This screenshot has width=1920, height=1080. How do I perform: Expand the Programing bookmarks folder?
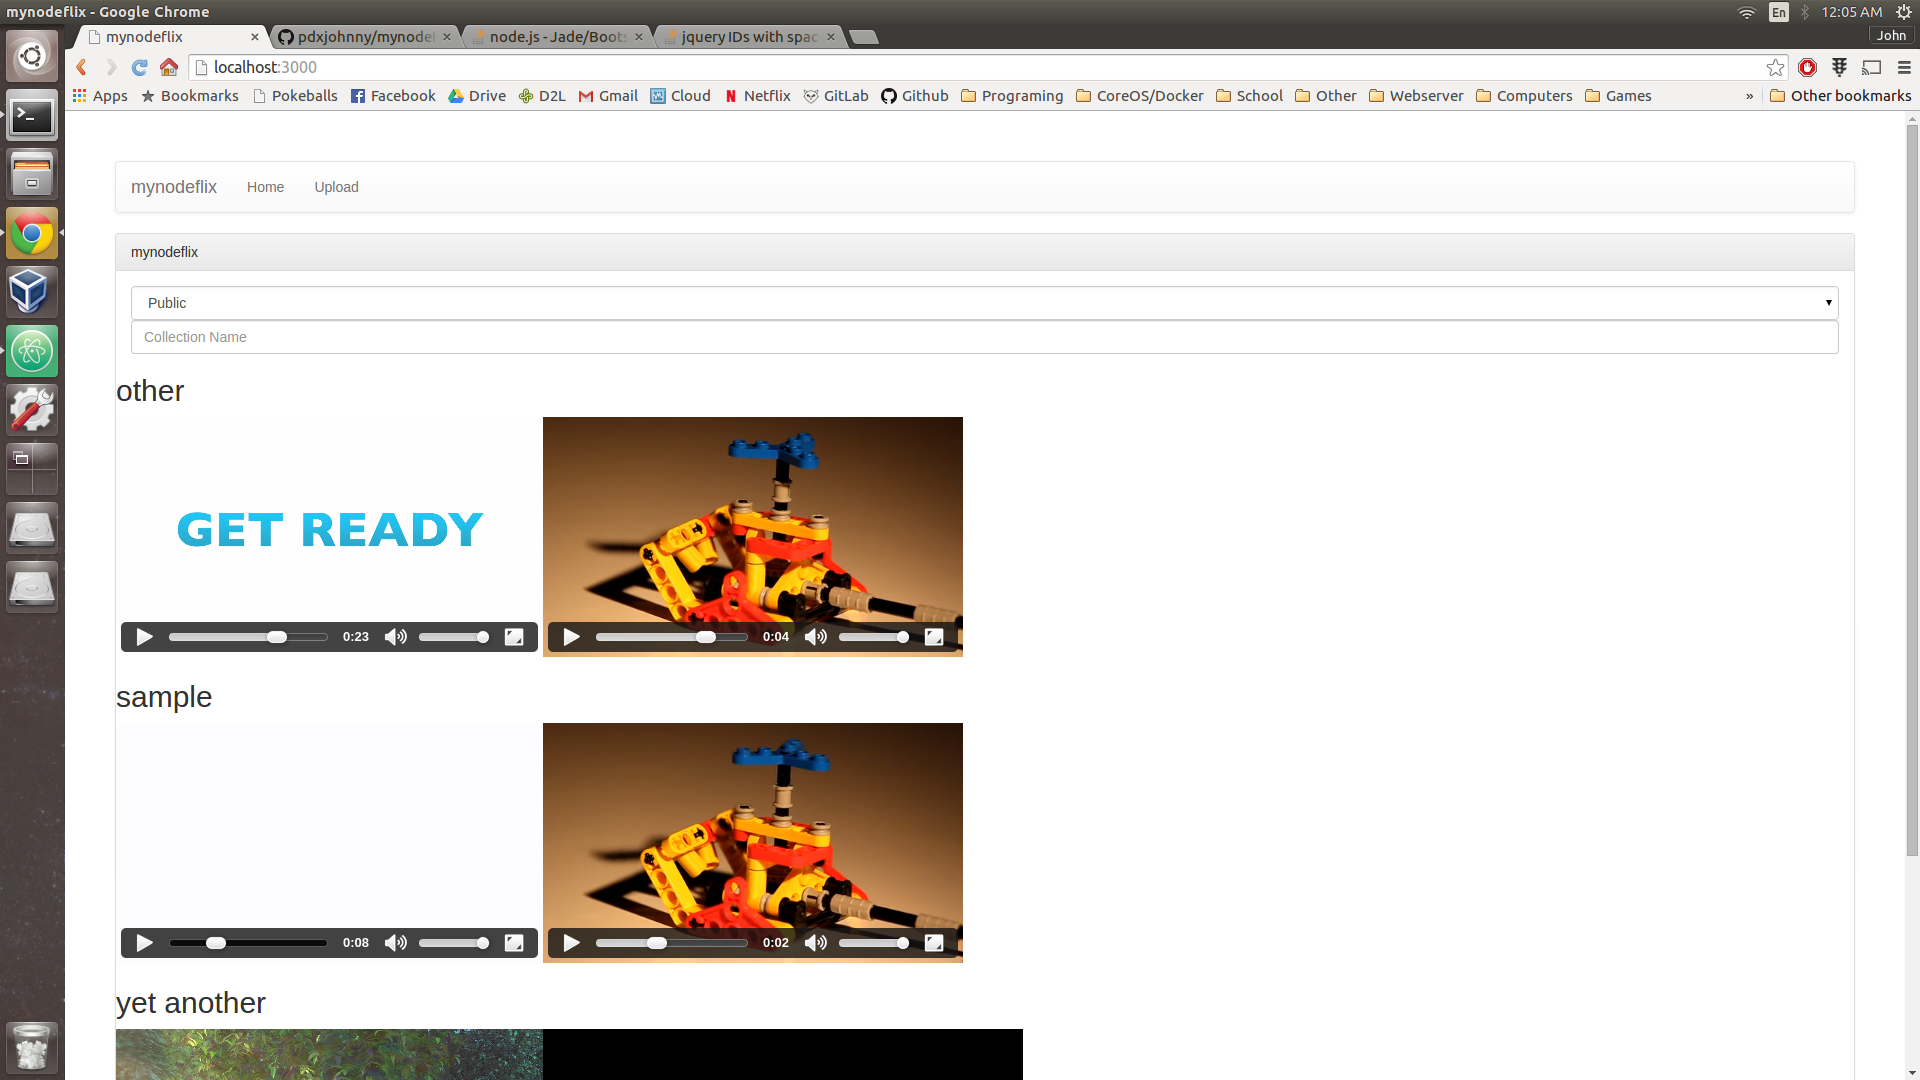tap(1012, 96)
